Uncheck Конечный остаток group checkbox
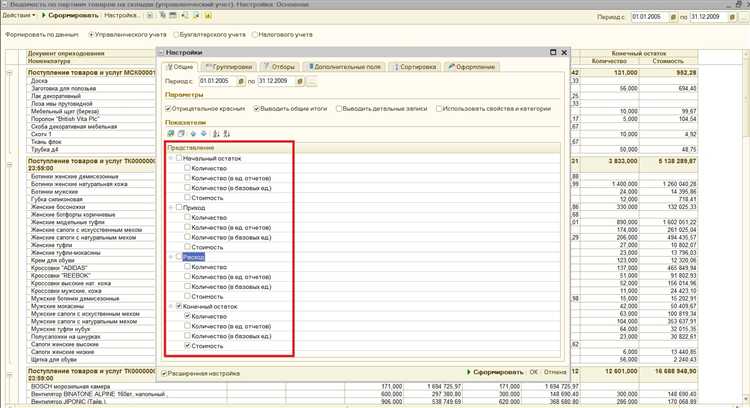 click(x=179, y=306)
